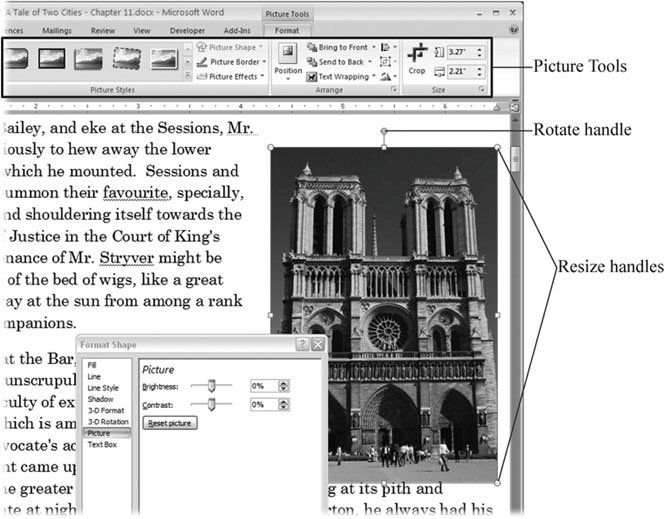Open the Position gallery in Arrange
The width and height of the screenshot is (672, 519).
click(x=288, y=60)
